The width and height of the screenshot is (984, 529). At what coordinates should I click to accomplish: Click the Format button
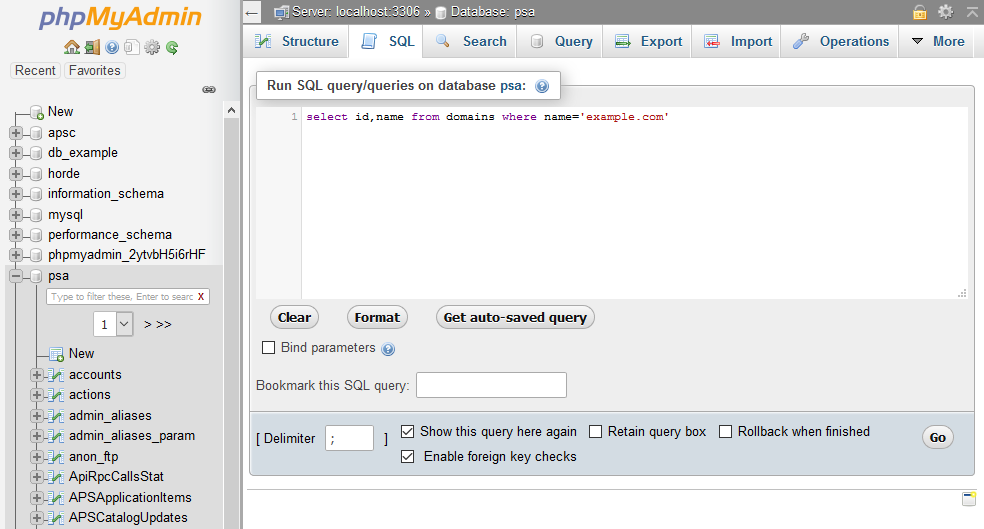[x=377, y=317]
